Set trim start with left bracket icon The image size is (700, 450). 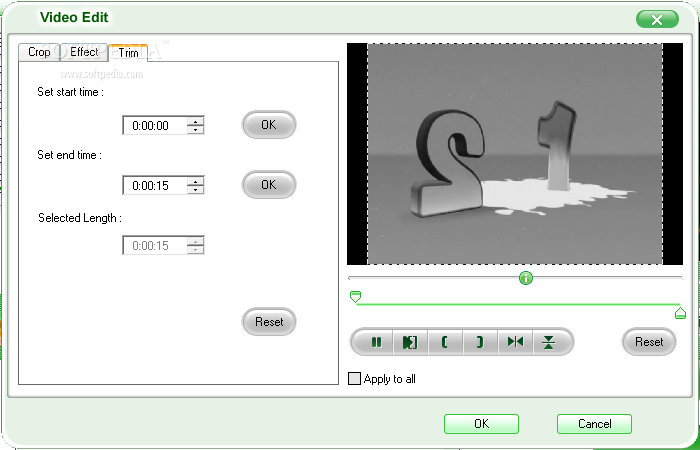tap(445, 342)
